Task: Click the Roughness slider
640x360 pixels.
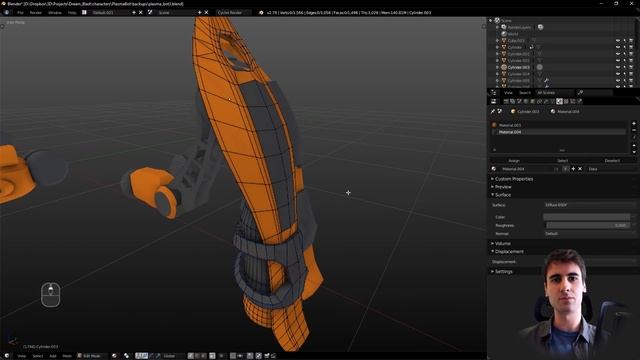Action: coord(588,225)
